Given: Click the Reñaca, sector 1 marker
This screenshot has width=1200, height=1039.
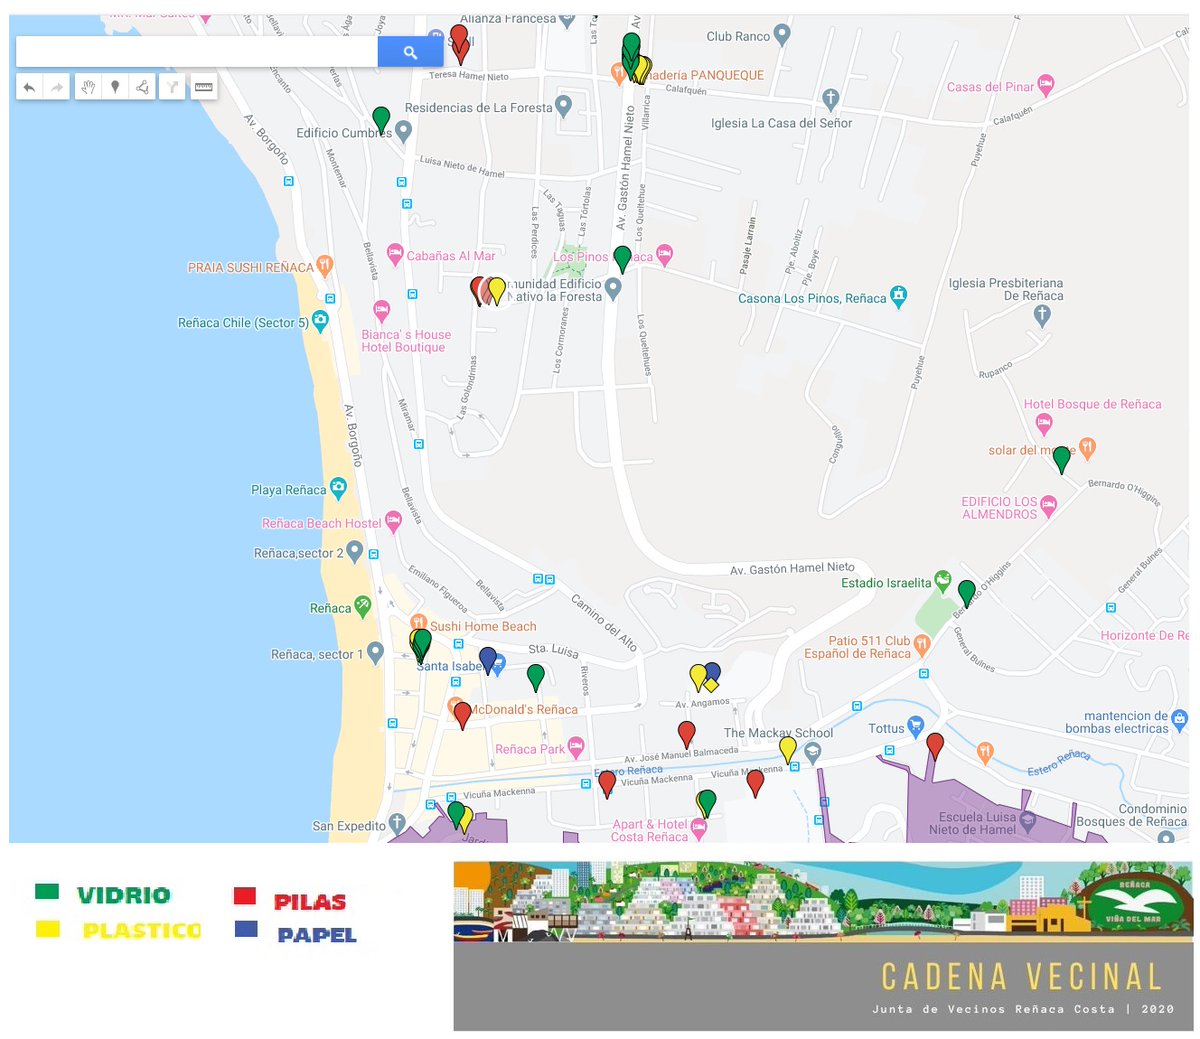Looking at the screenshot, I should (375, 652).
